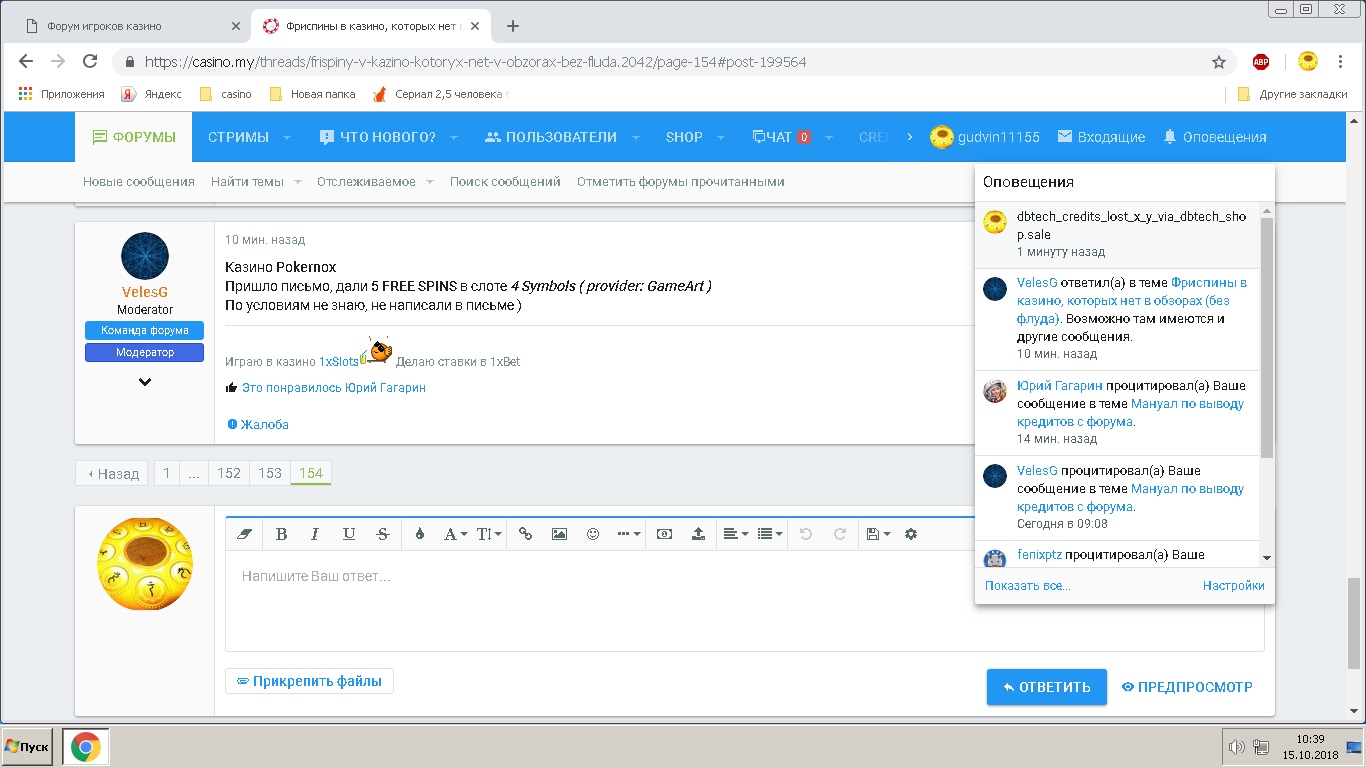1366x768 pixels.
Task: Toggle the Оповещения notifications bell
Action: 1214,137
